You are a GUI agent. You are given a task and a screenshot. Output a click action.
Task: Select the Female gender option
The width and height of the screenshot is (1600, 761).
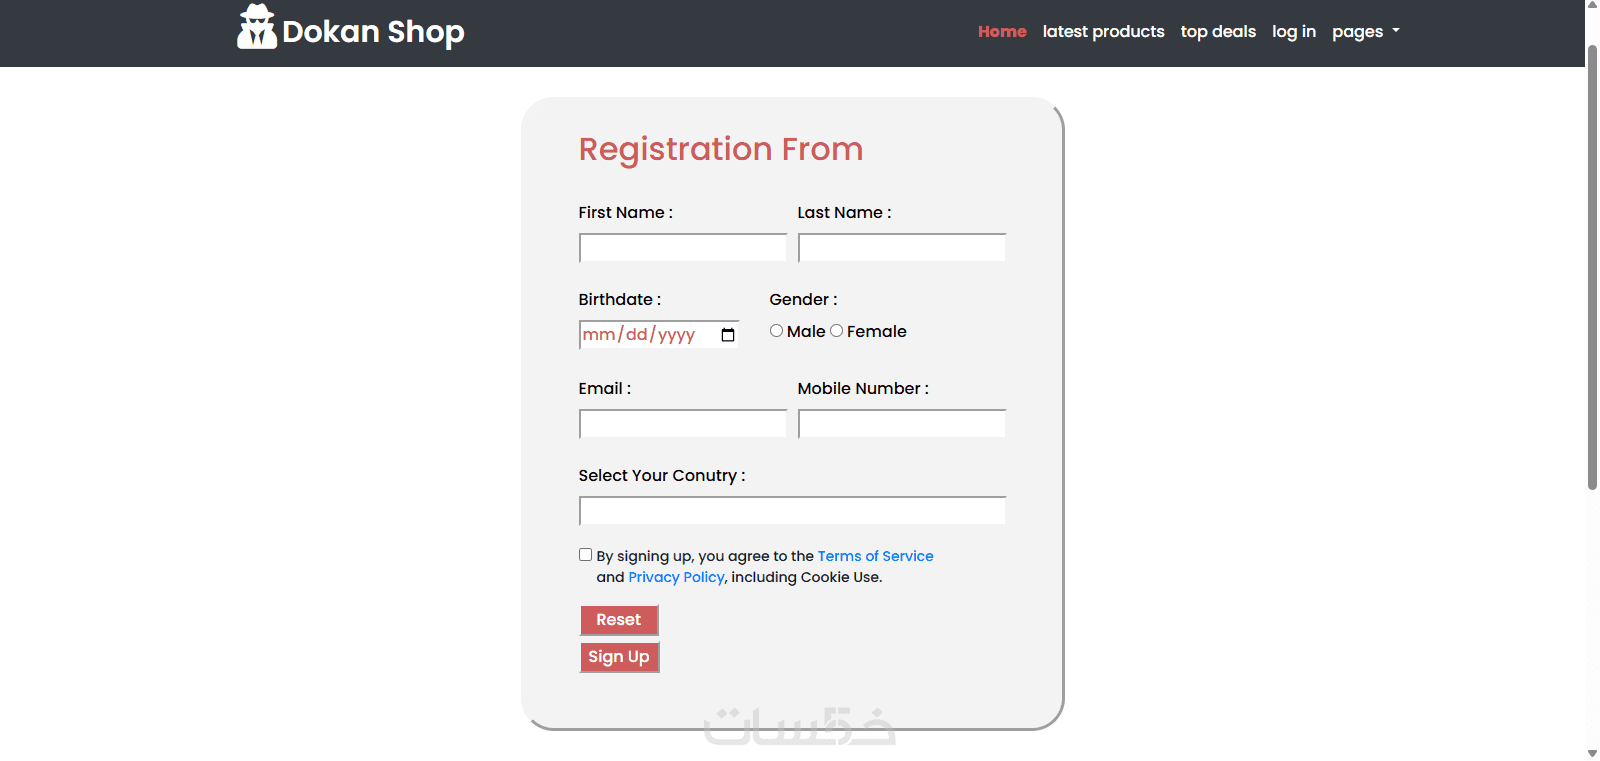837,331
